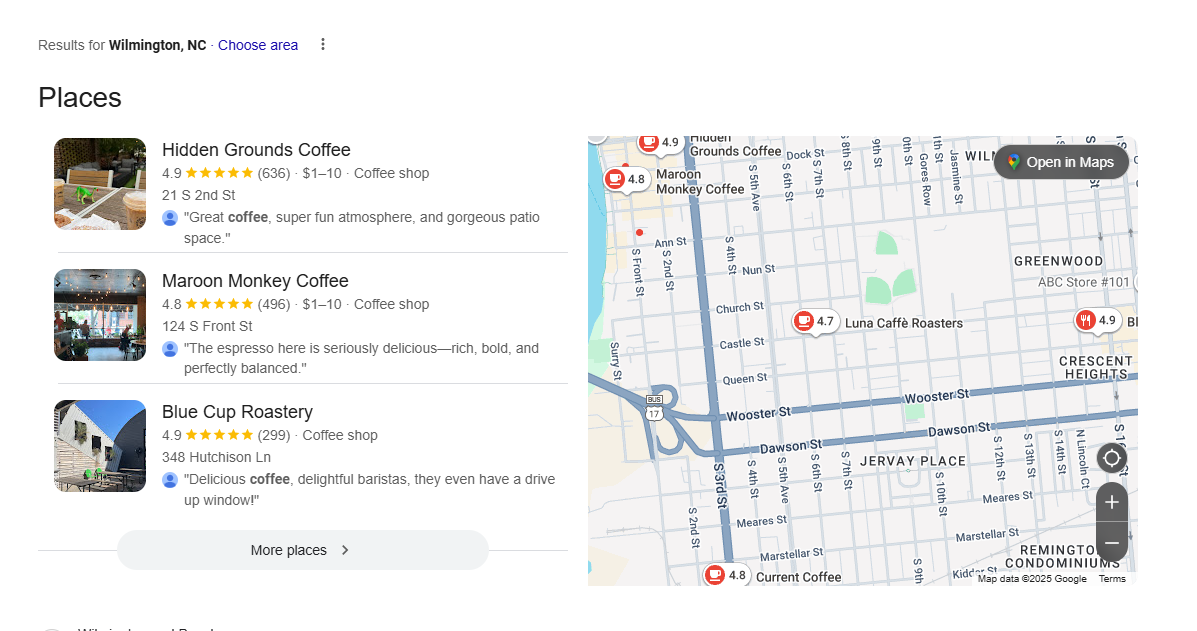Open the Maroon Monkey Coffee photo
The height and width of the screenshot is (631, 1197).
pyautogui.click(x=100, y=315)
